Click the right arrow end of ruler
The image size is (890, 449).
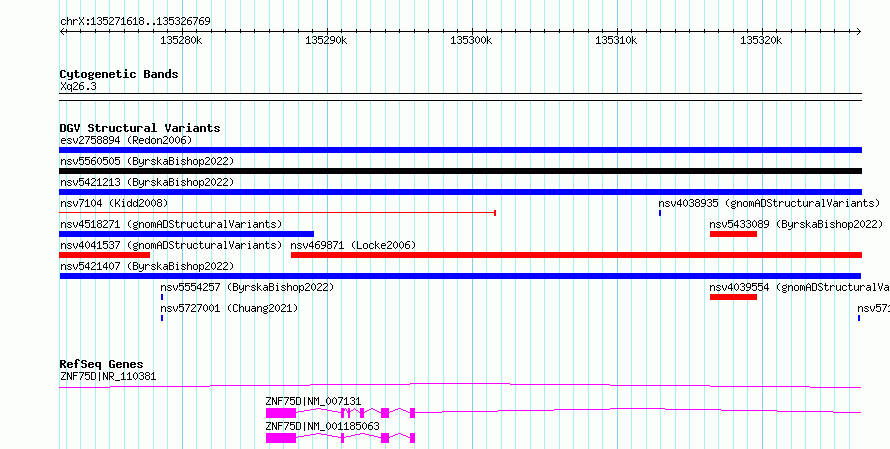859,32
